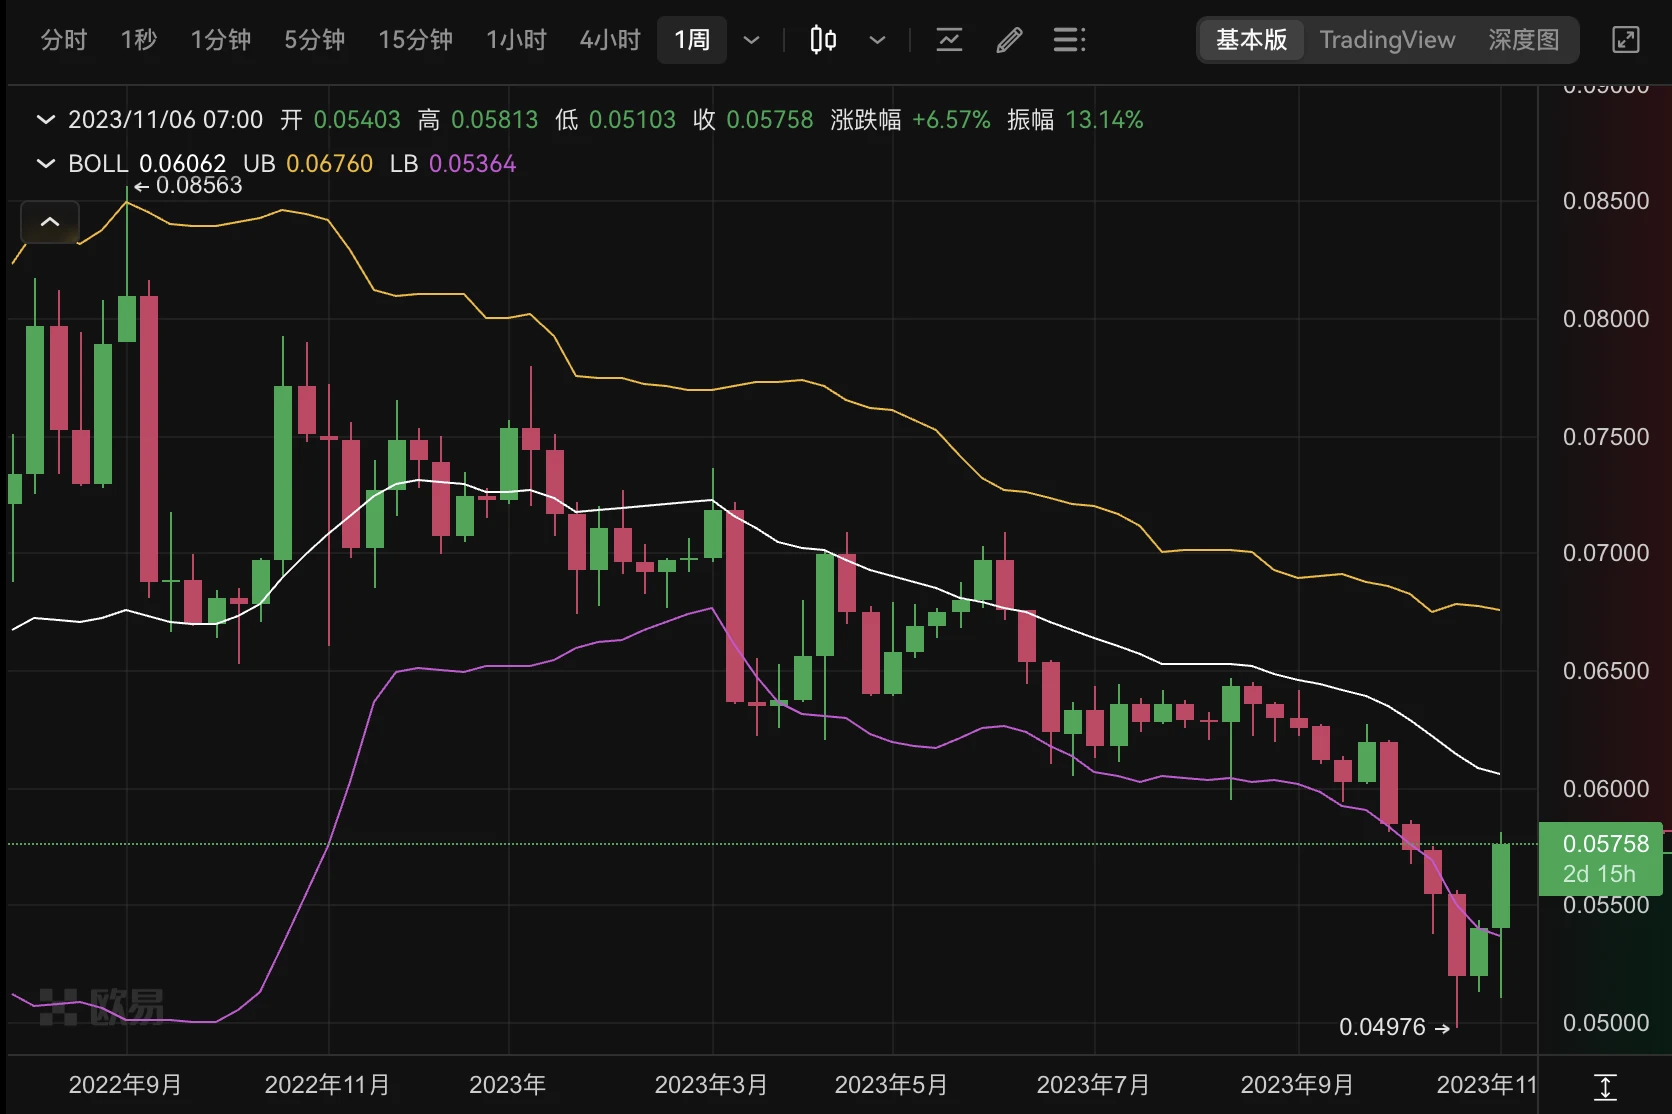
Task: Collapse the OHLC info row chevron
Action: tap(45, 119)
